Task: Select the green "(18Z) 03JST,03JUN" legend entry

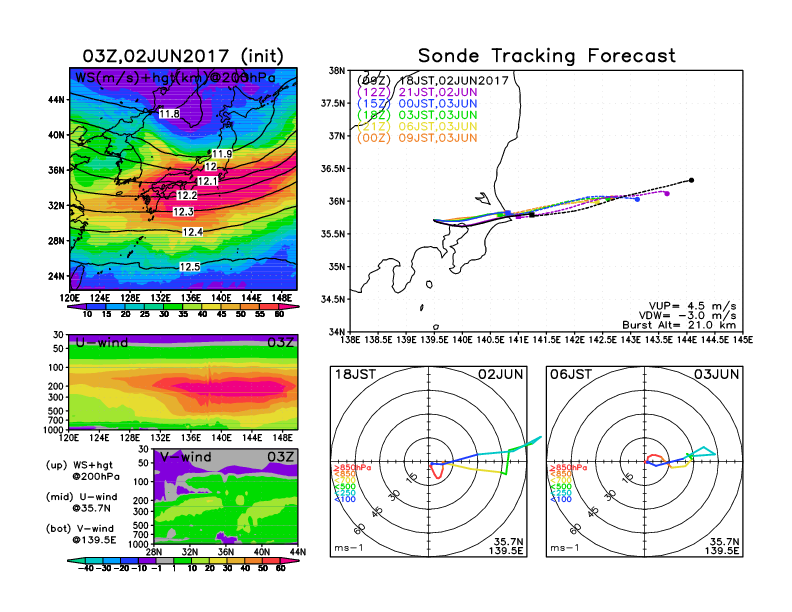Action: [417, 115]
